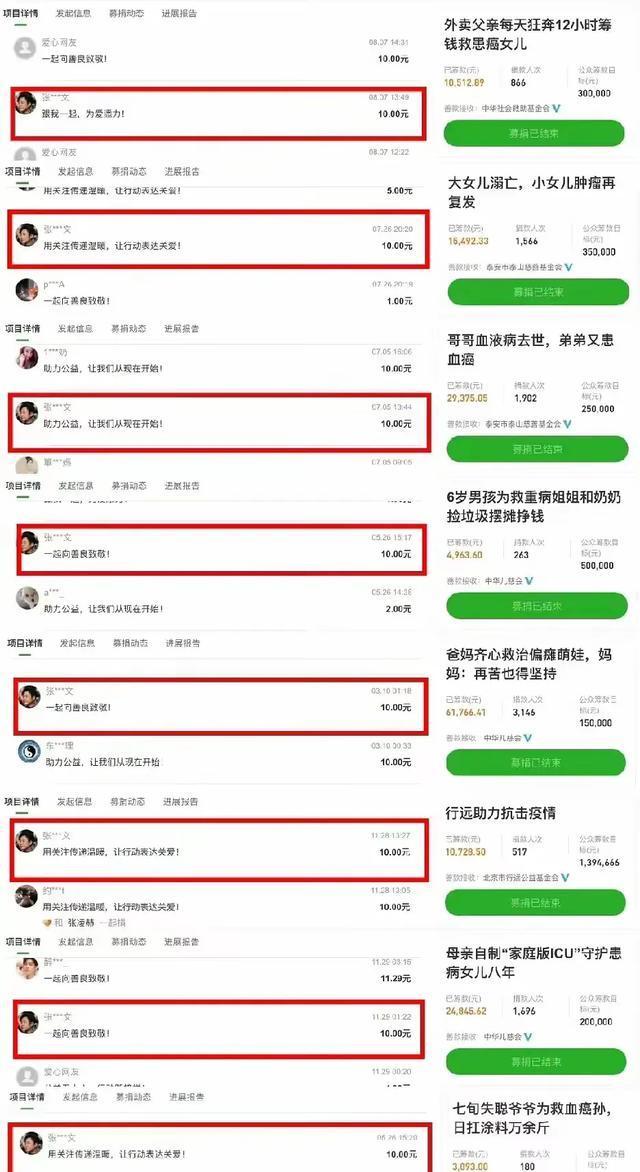The height and width of the screenshot is (1172, 640).
Task: Click avatar of 张***文 in 08.07 13:49 entry
Action: (x=25, y=103)
